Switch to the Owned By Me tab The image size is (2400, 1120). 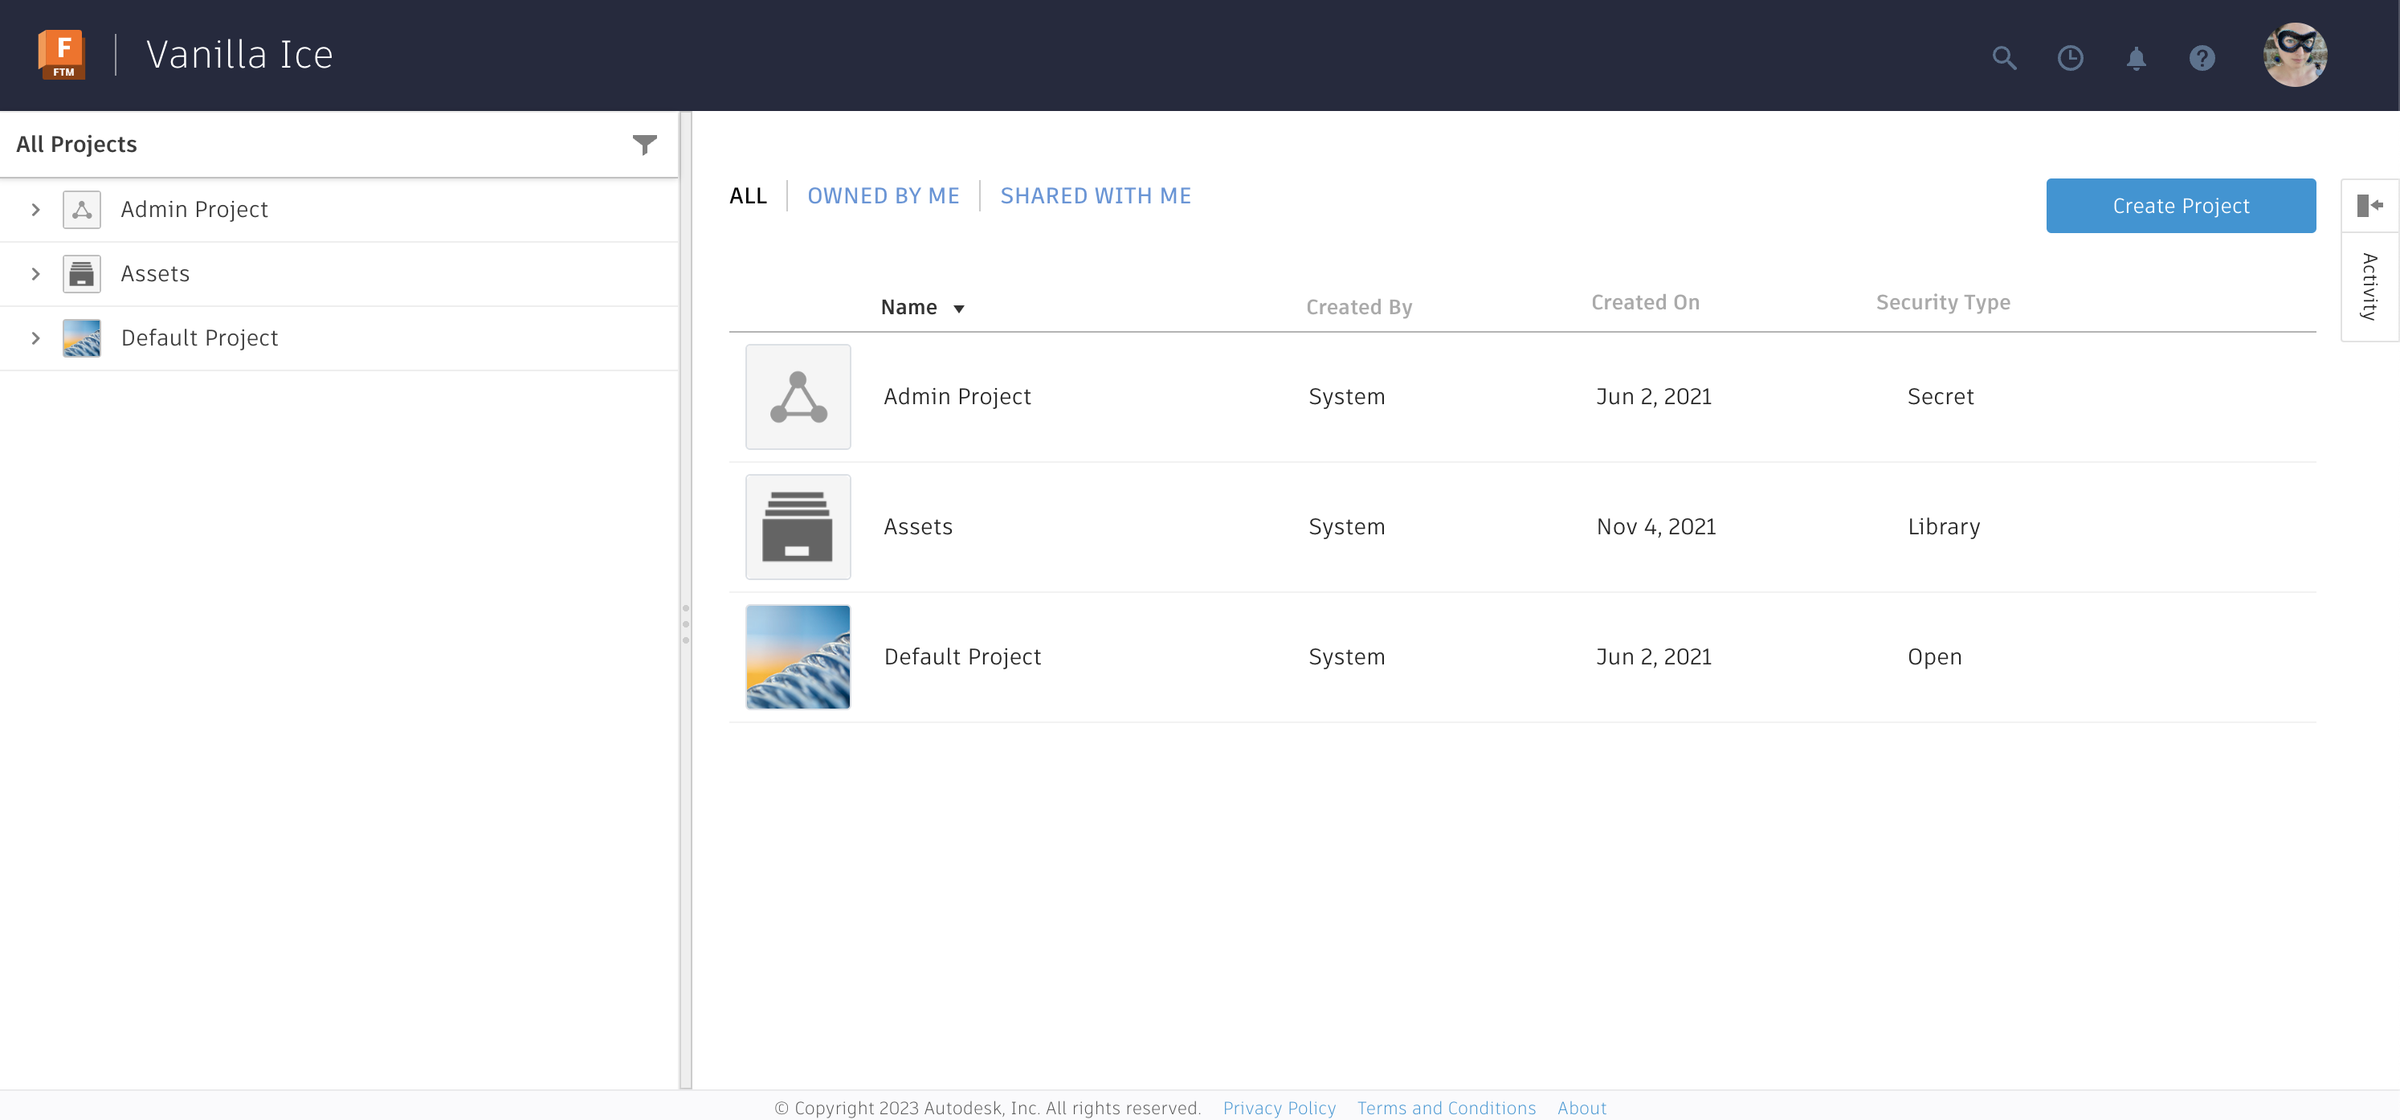883,196
